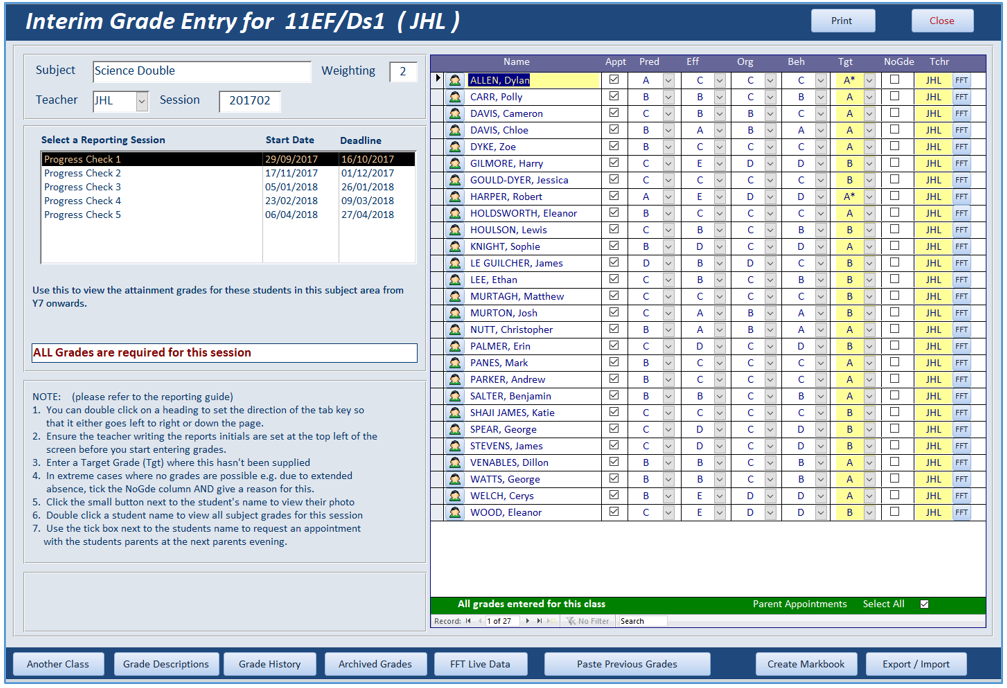The height and width of the screenshot is (688, 1007).
Task: Open Pred dropdown for ALLEN, Dylan
Action: point(669,80)
